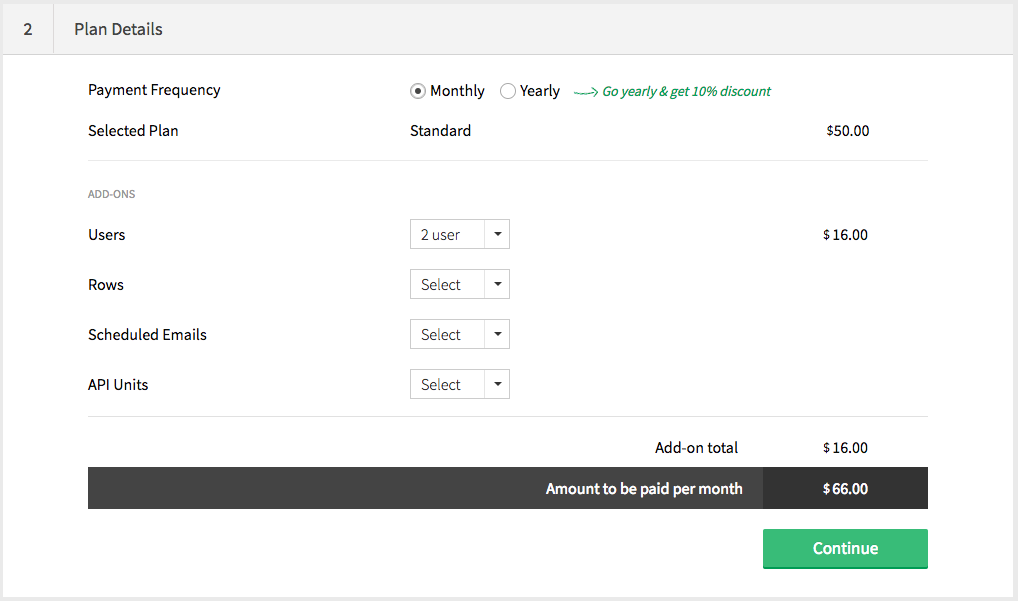
Task: Expand the Rows add-on dropdown arrow
Action: click(497, 285)
